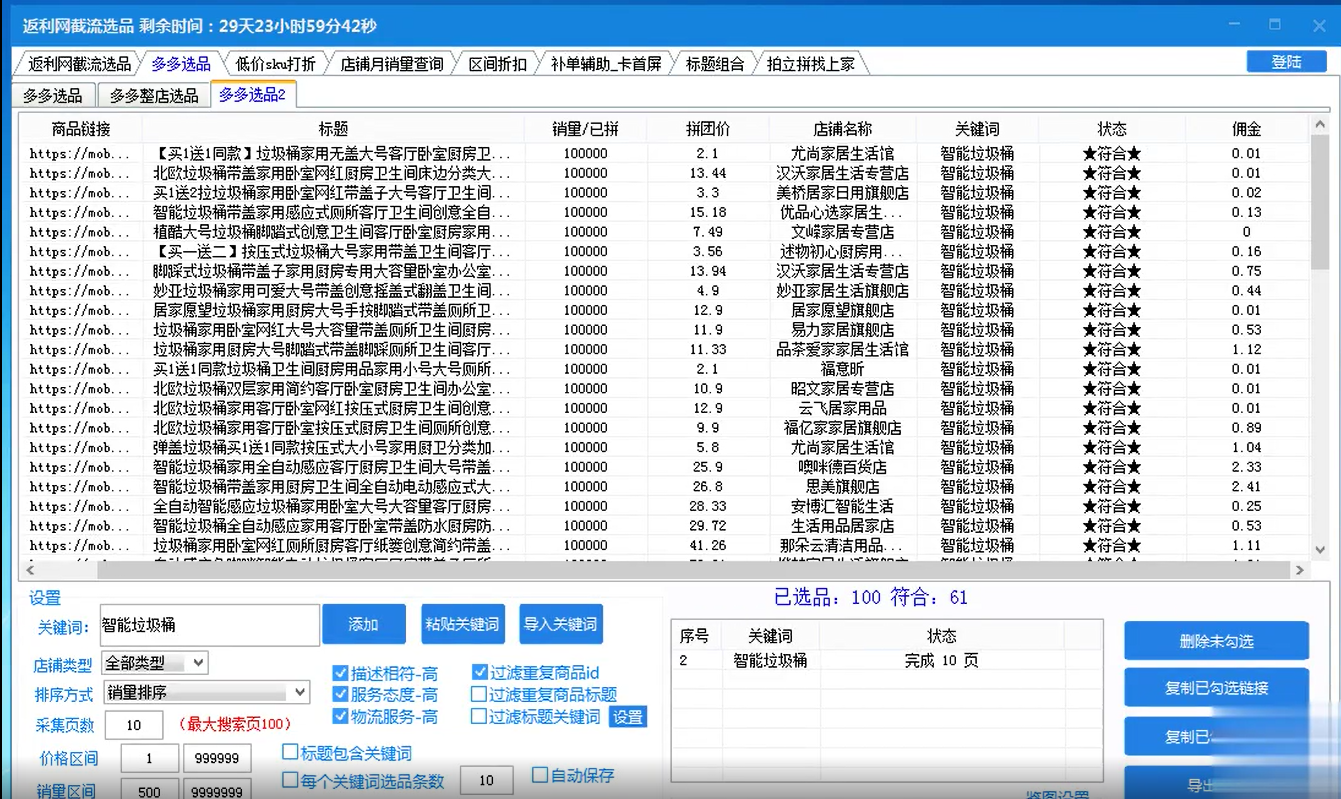The width and height of the screenshot is (1341, 799).
Task: Click the 采集页数 number field
Action: click(x=133, y=725)
